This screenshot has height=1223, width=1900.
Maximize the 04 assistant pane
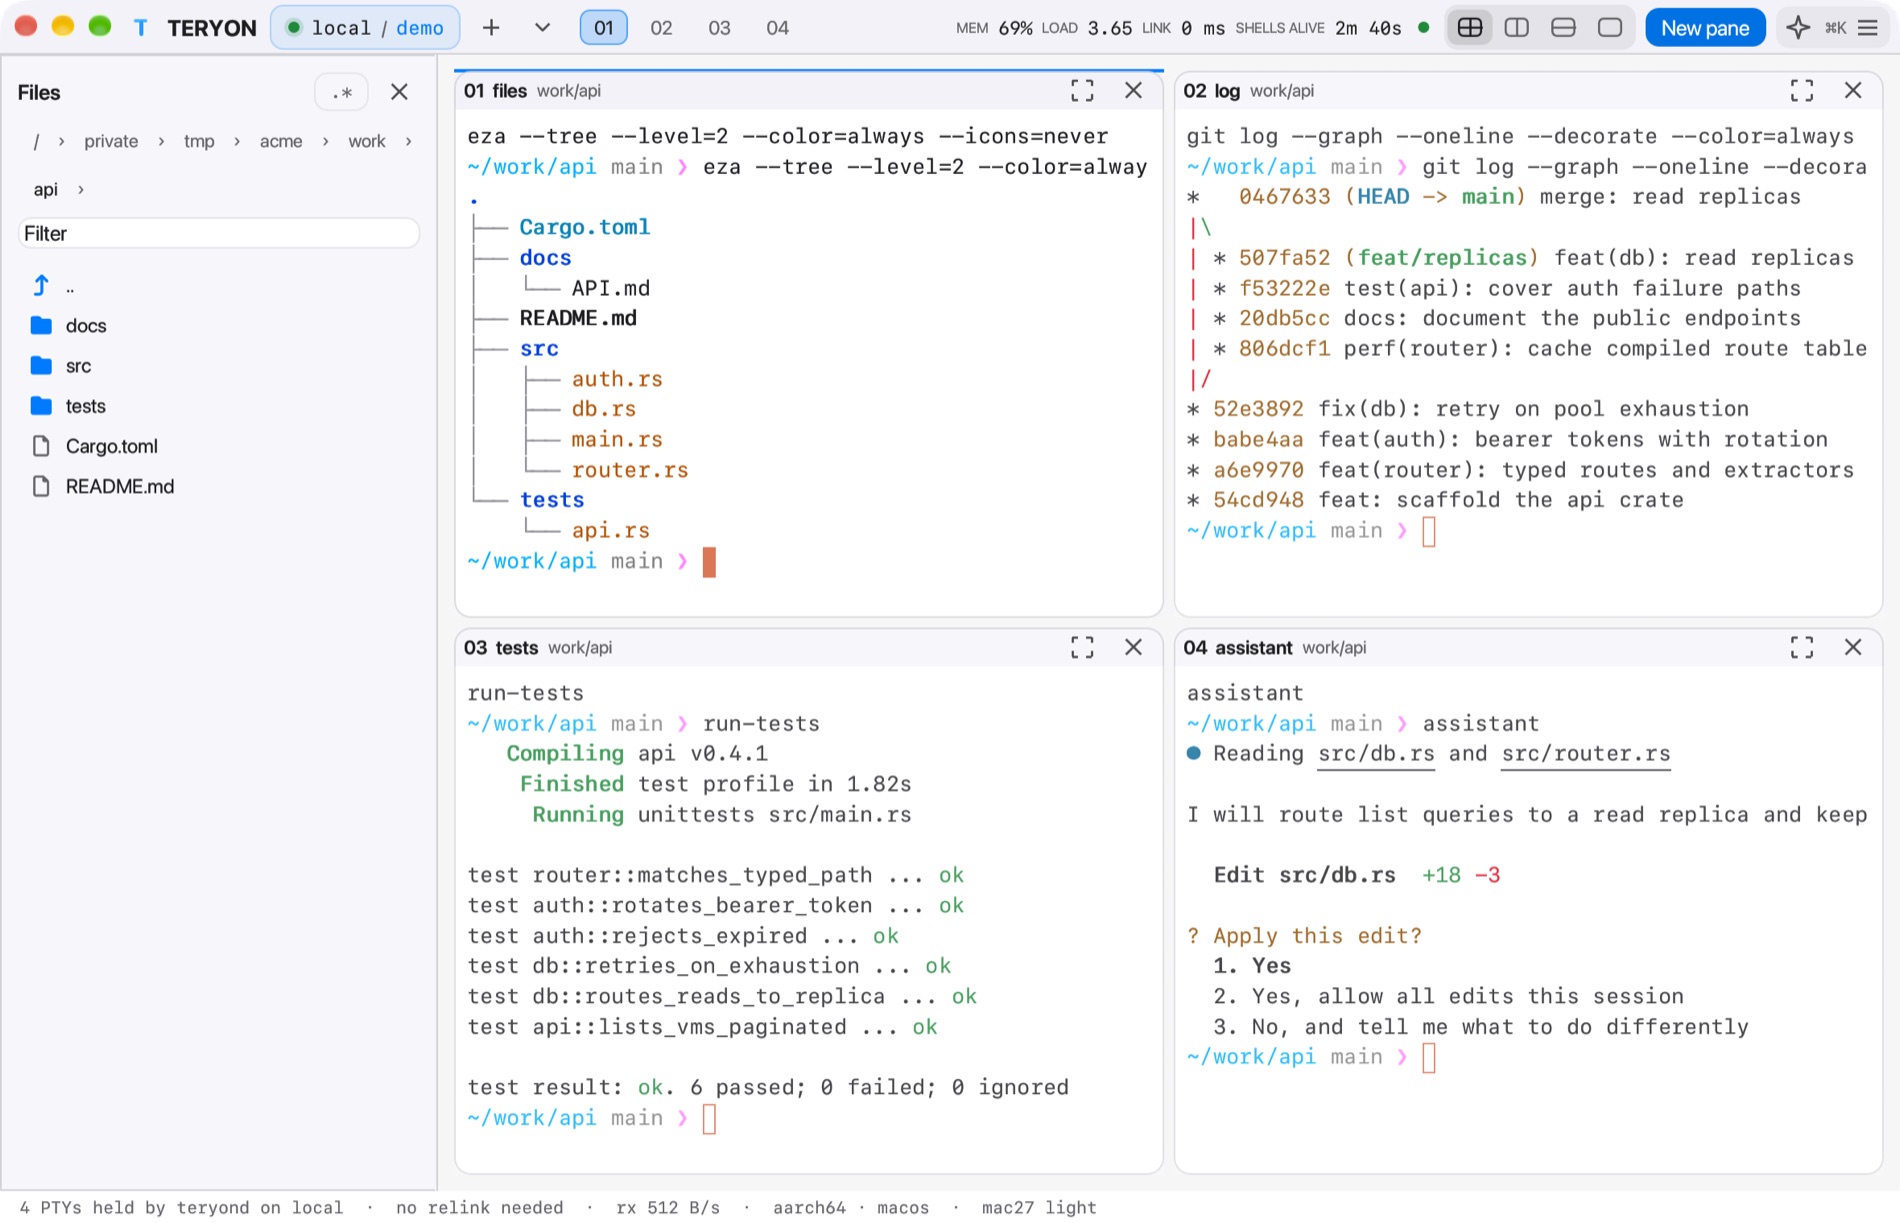point(1802,648)
